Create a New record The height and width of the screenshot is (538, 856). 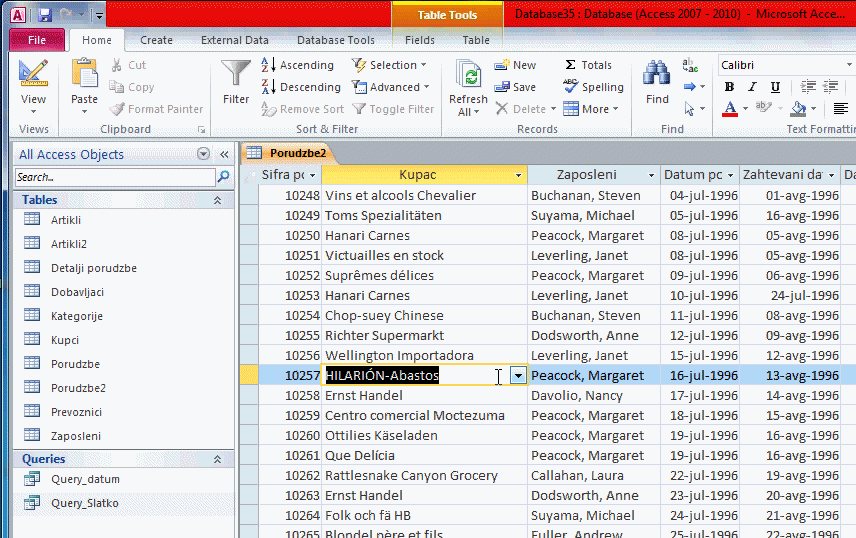click(515, 65)
